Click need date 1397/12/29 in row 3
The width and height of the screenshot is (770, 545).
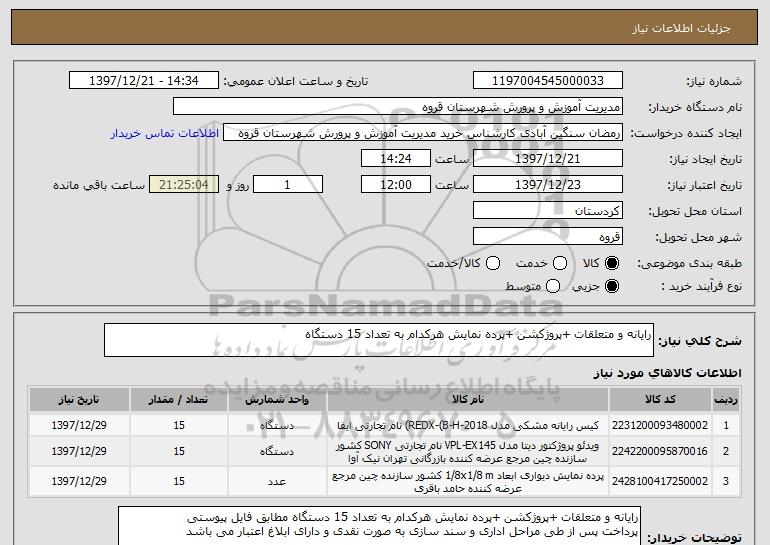[79, 481]
